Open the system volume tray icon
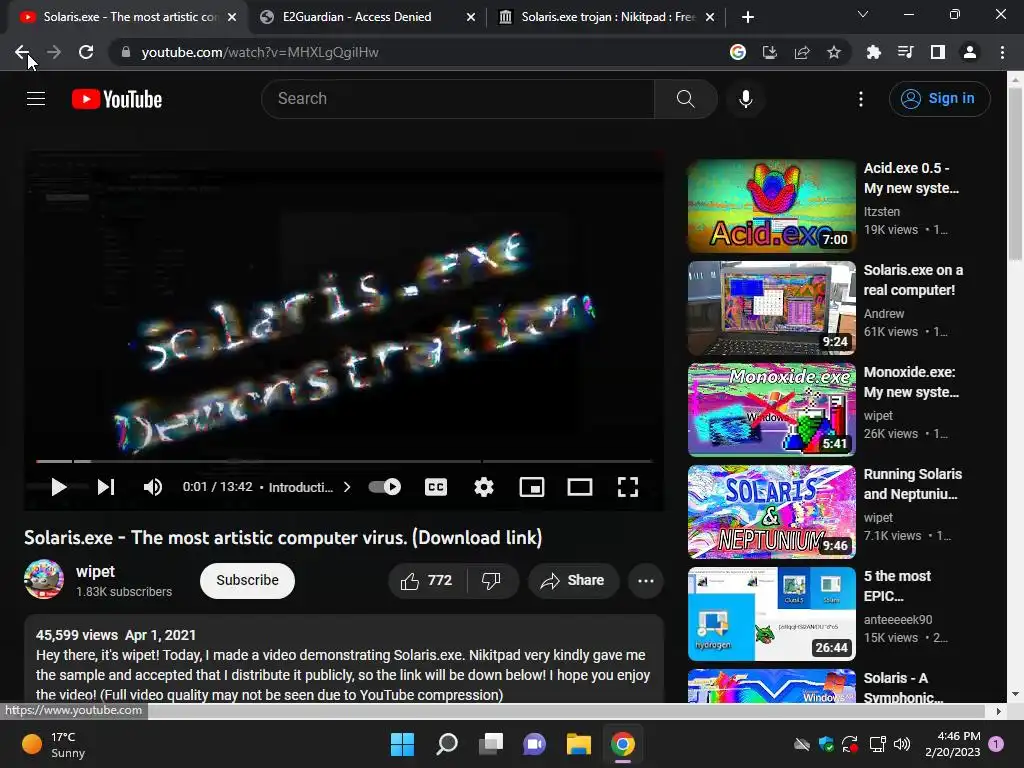Screen dimensions: 1024x768 tap(902, 744)
